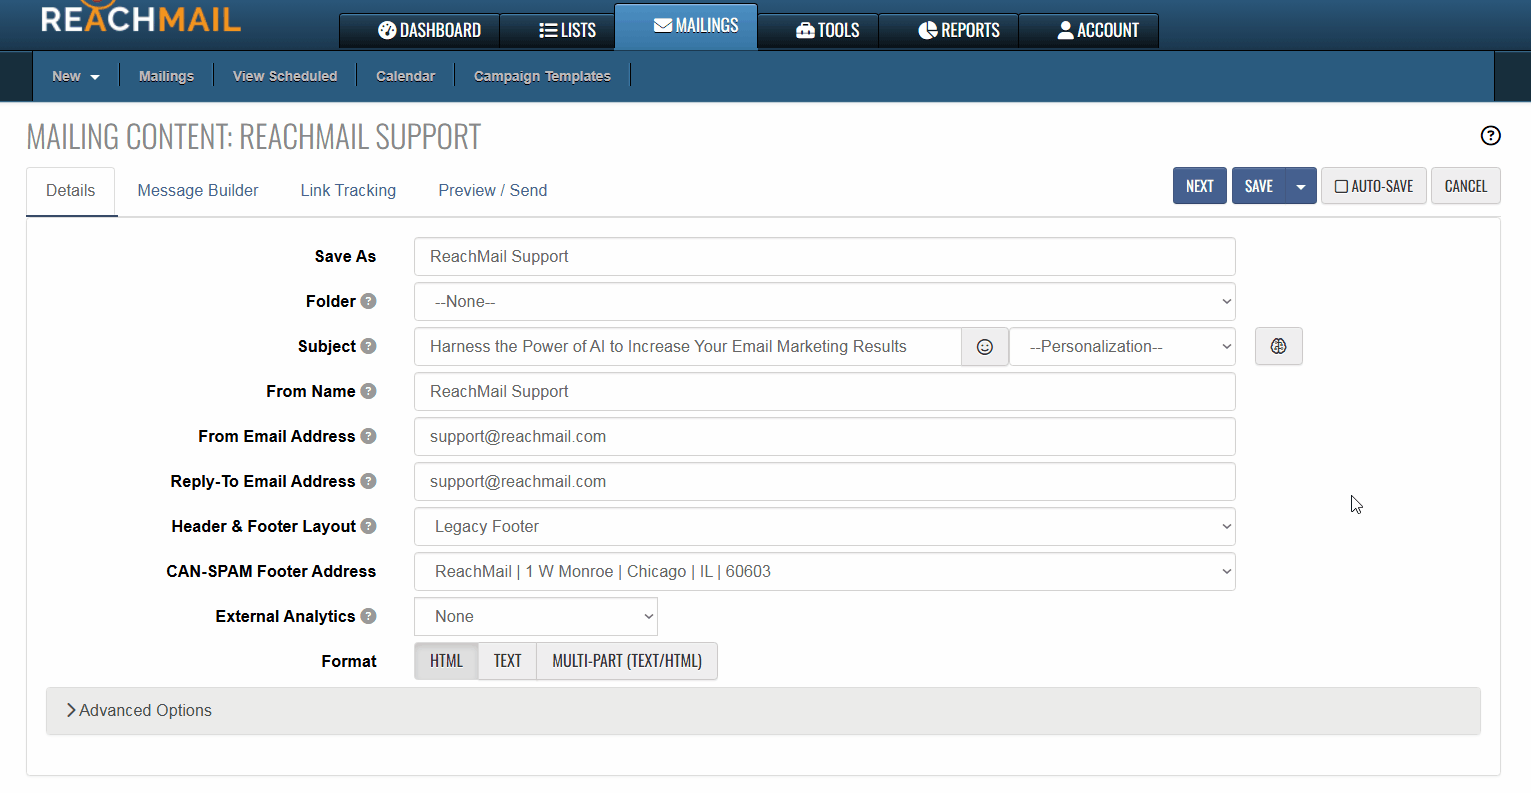Open External Analytics dropdown
1531x793 pixels.
pos(536,617)
